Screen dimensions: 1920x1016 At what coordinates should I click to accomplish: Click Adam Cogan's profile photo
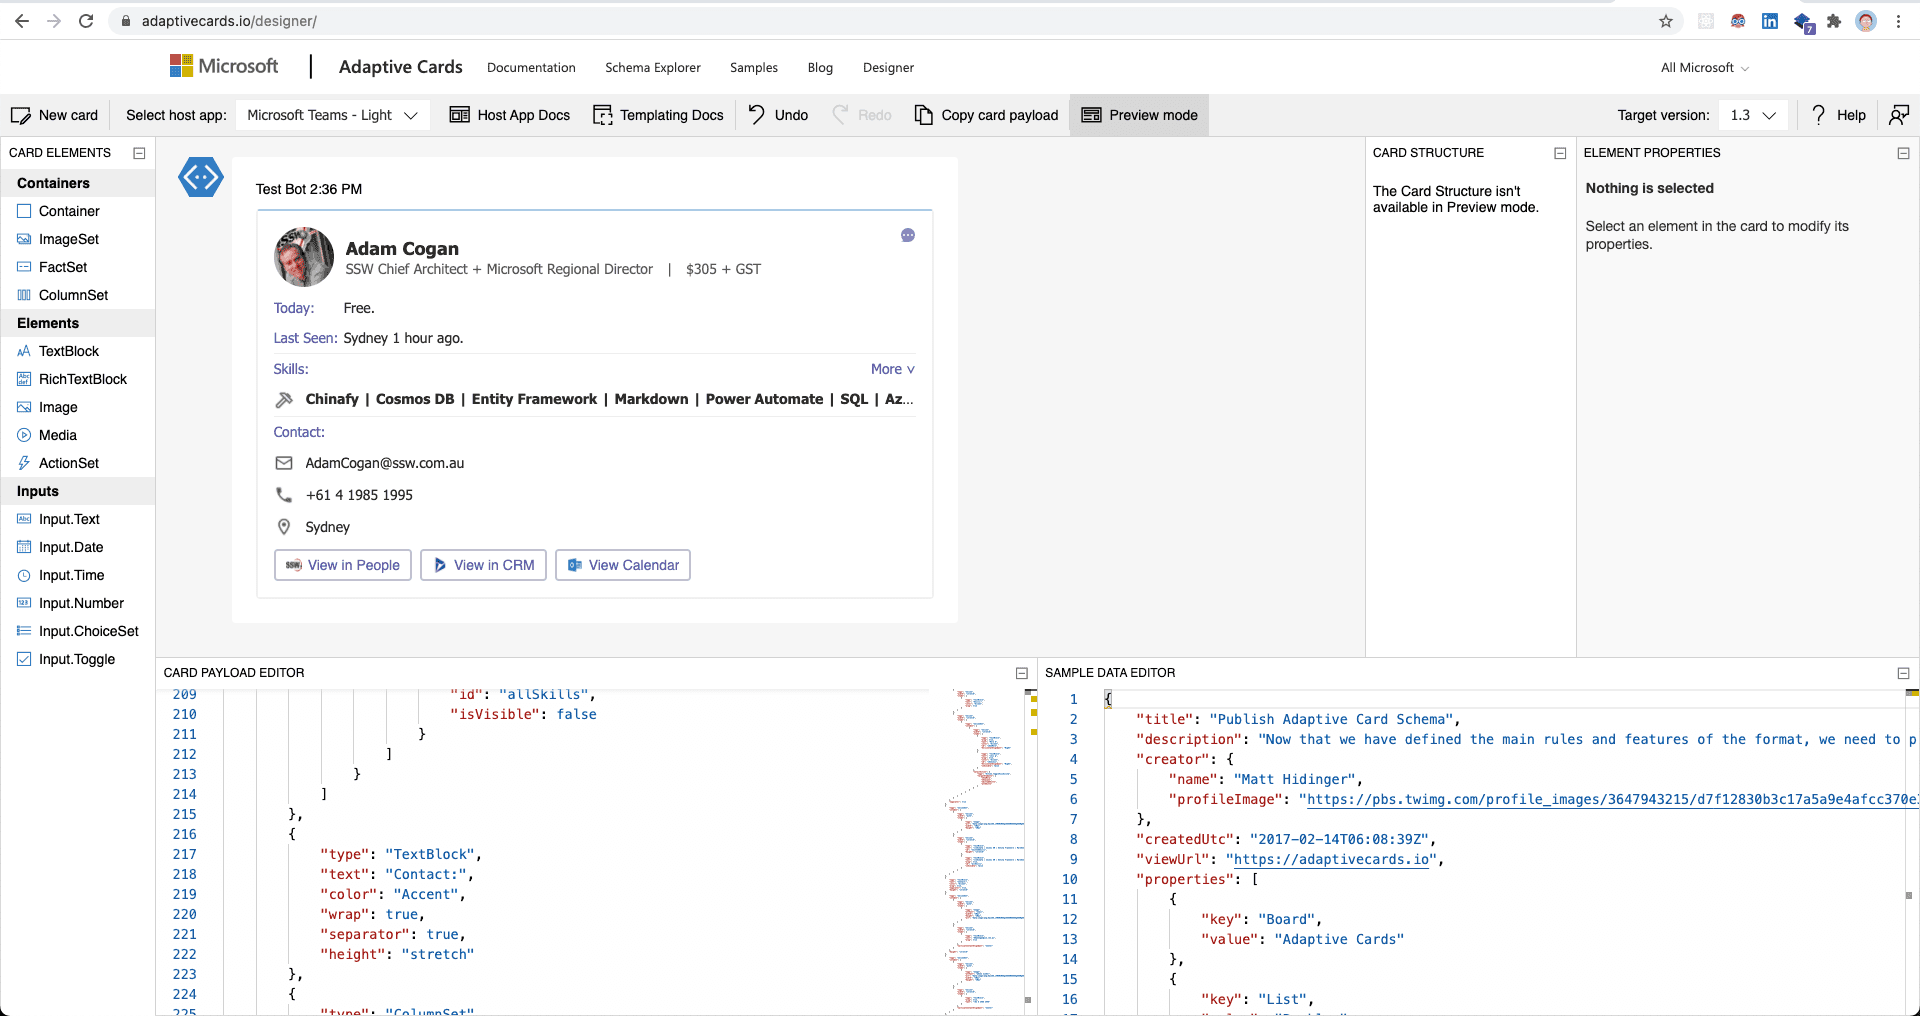coord(304,257)
